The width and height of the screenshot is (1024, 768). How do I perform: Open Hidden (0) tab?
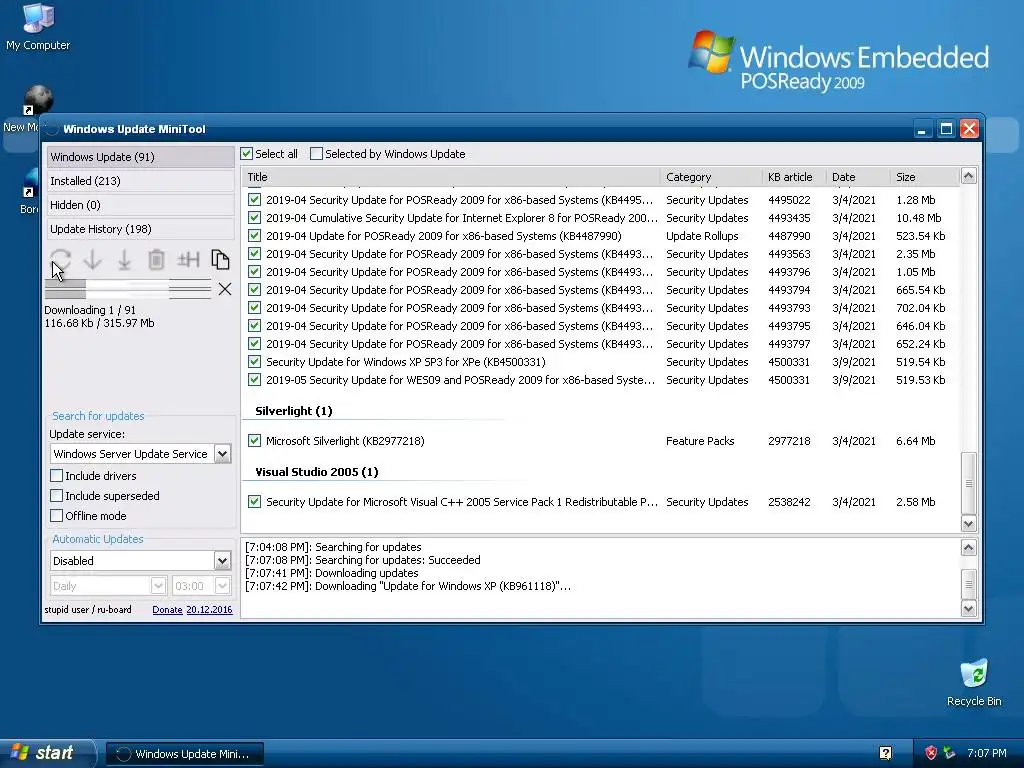140,205
